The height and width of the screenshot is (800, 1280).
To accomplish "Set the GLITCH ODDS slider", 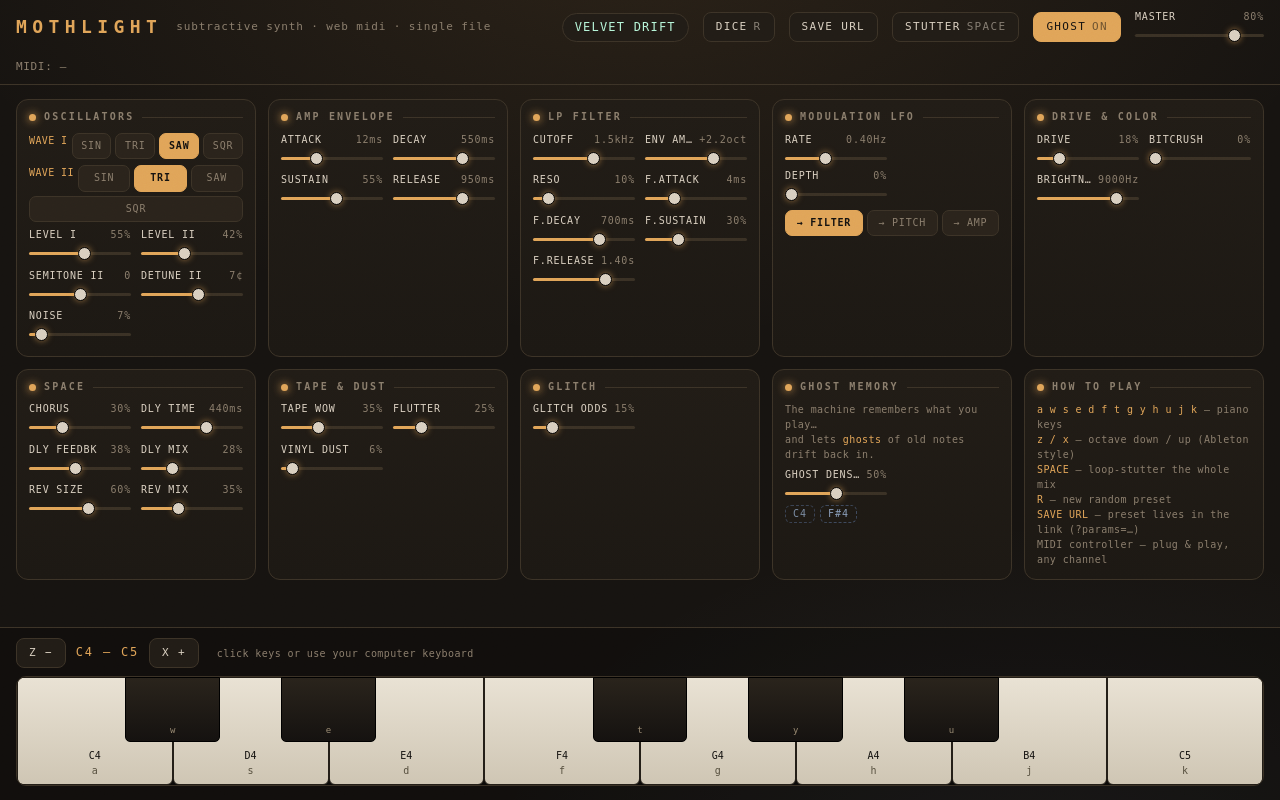I will pyautogui.click(x=584, y=427).
